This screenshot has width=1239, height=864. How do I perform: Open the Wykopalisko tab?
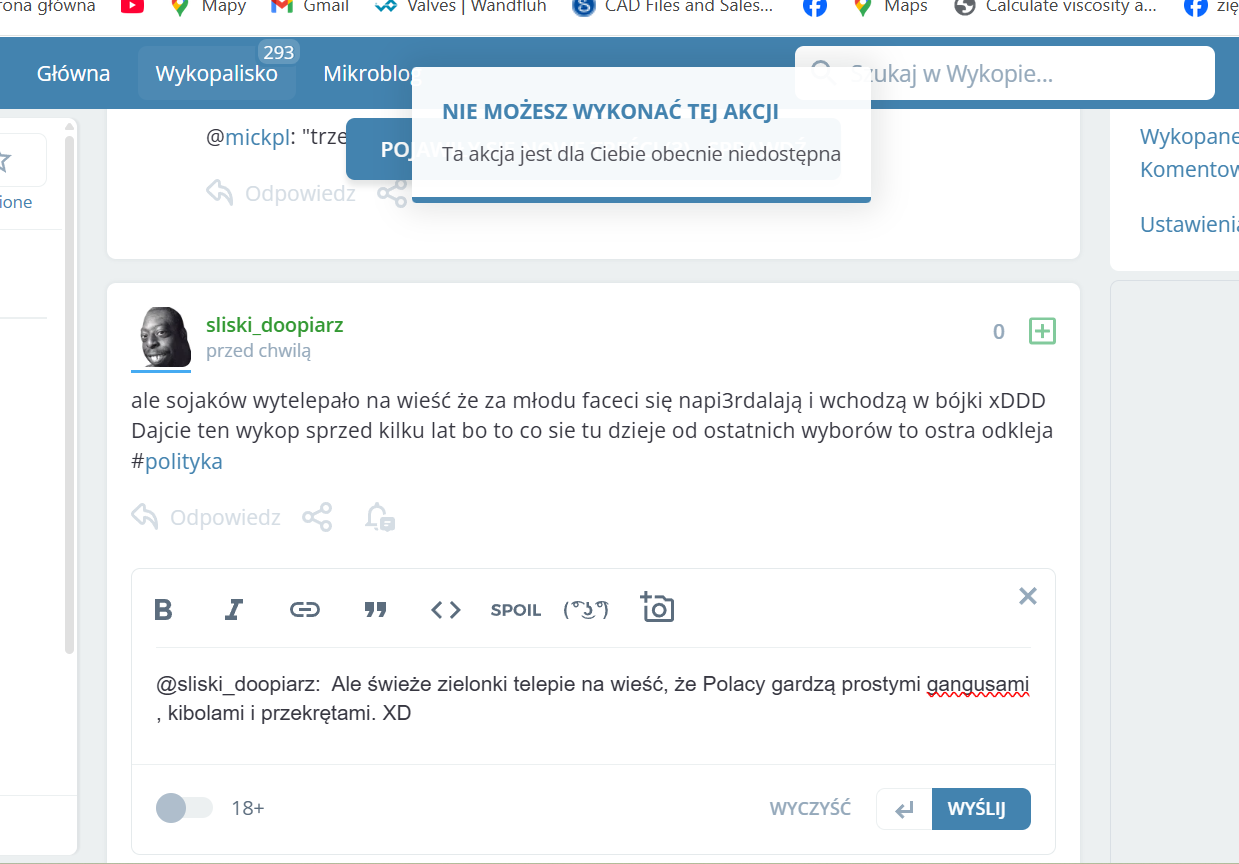coord(217,73)
